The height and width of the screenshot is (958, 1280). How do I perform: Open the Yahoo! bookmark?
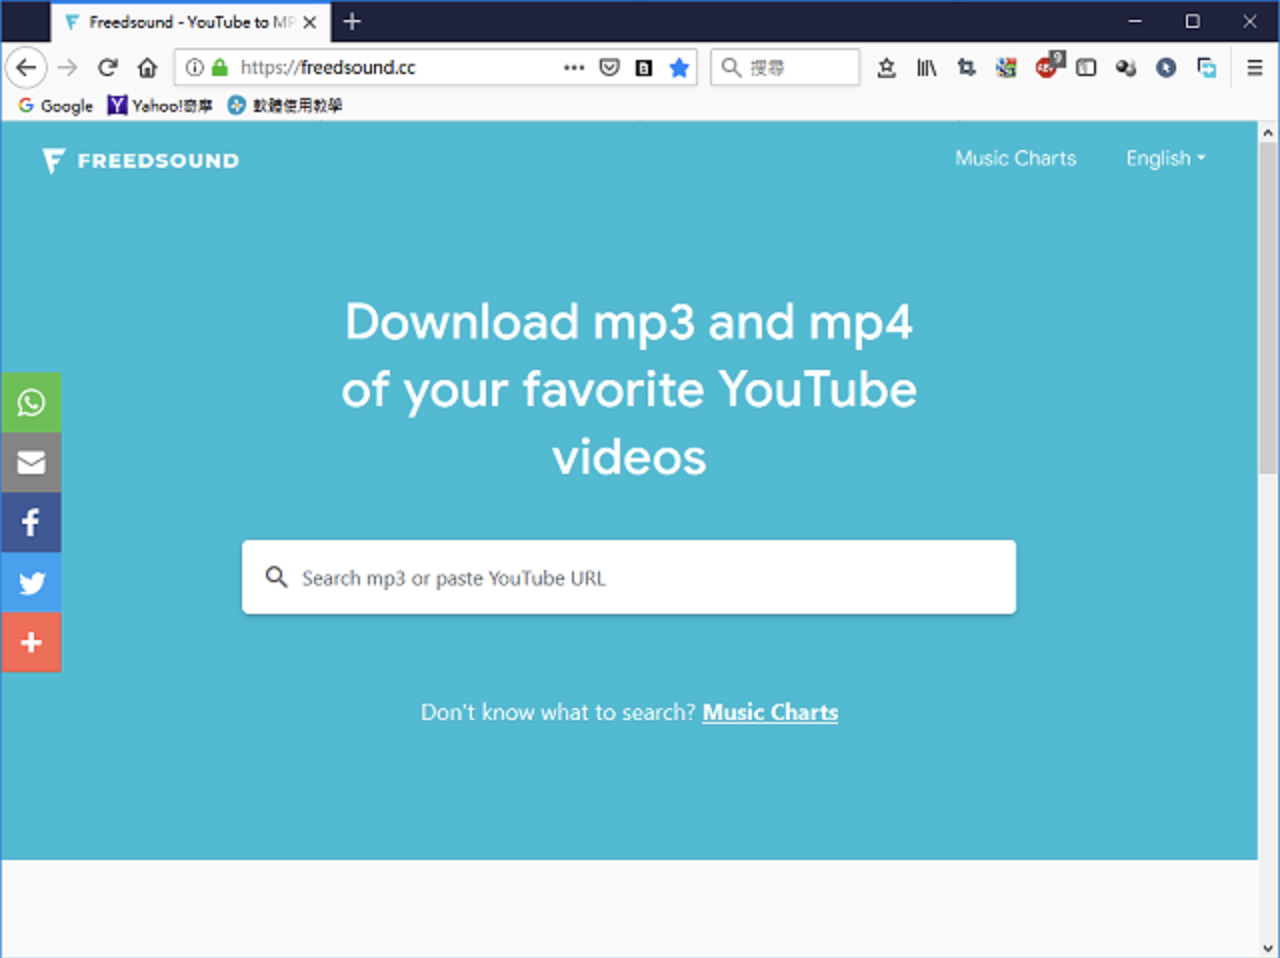pyautogui.click(x=160, y=105)
